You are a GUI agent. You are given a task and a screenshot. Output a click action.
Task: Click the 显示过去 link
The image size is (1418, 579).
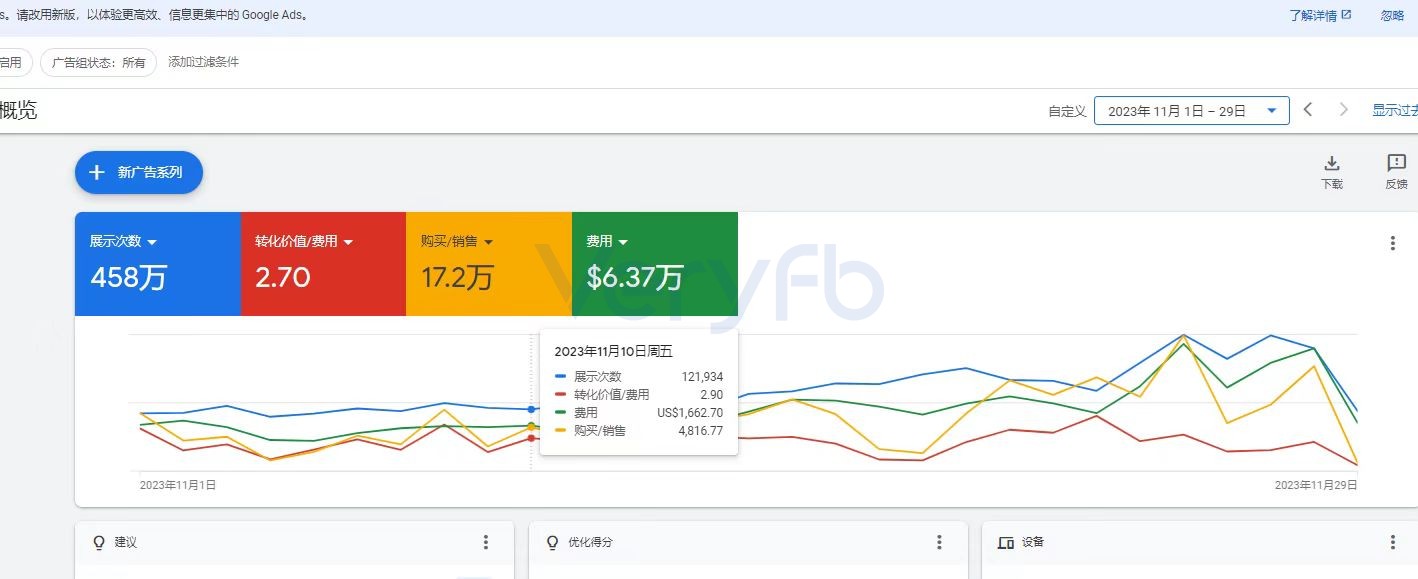1395,111
